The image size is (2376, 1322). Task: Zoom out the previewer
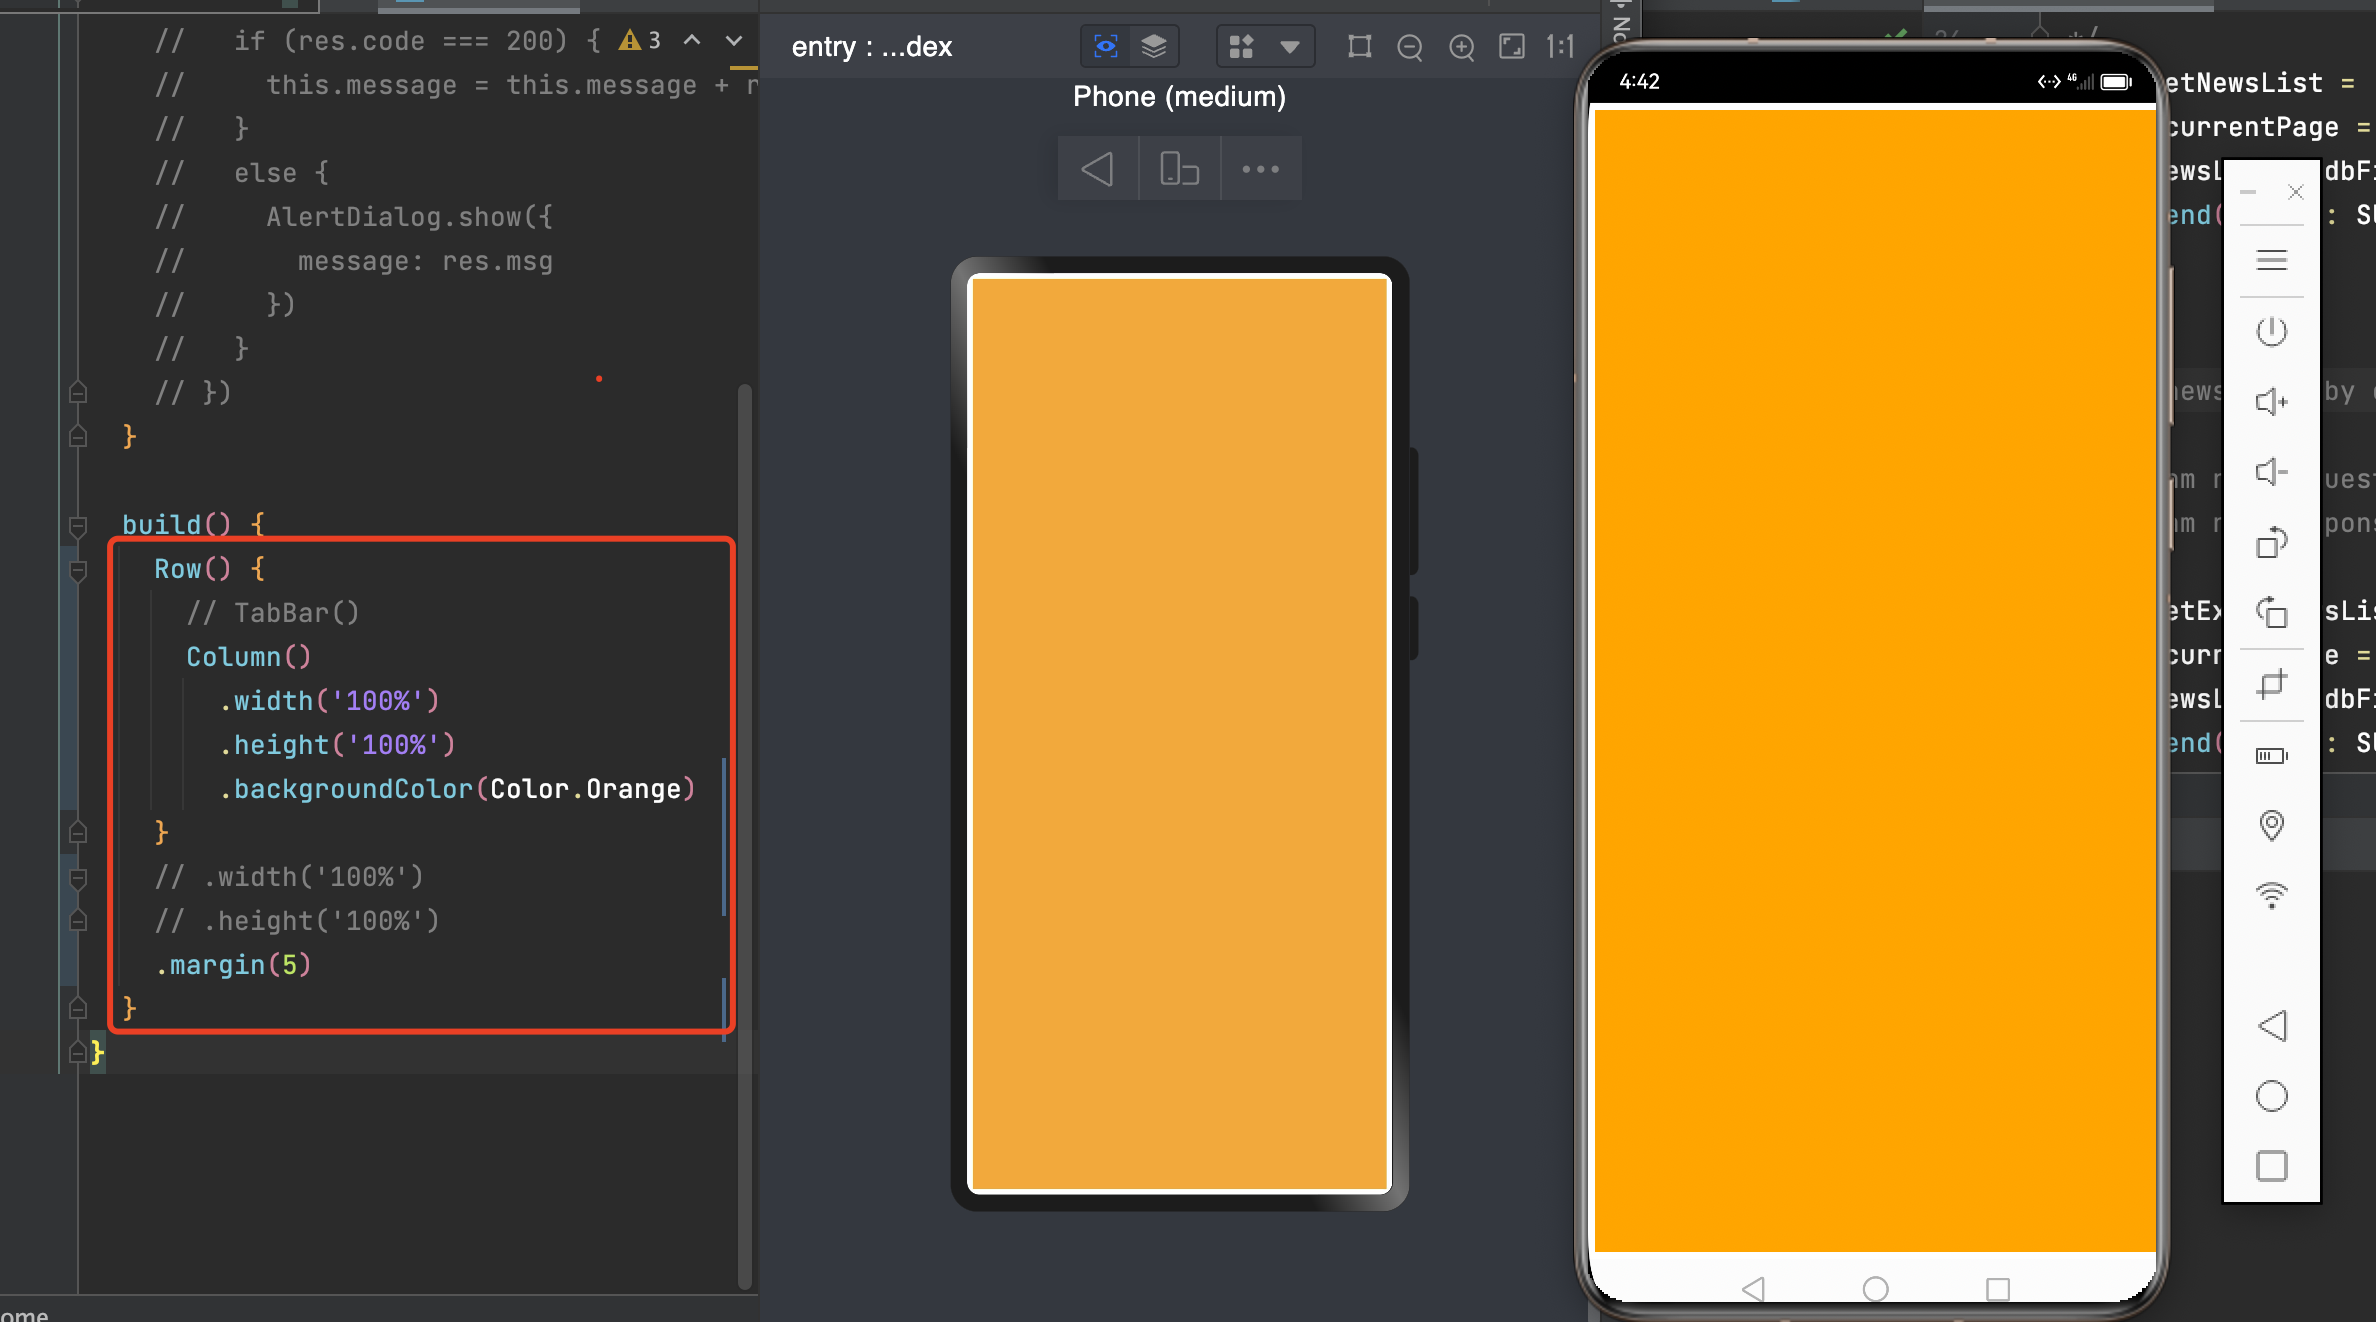pyautogui.click(x=1410, y=47)
